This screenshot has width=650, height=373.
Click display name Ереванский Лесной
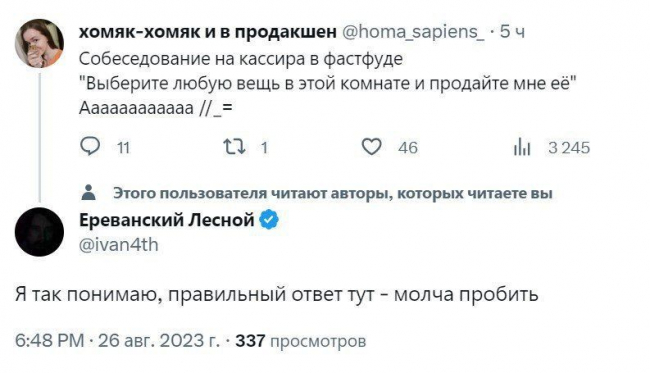click(x=166, y=220)
